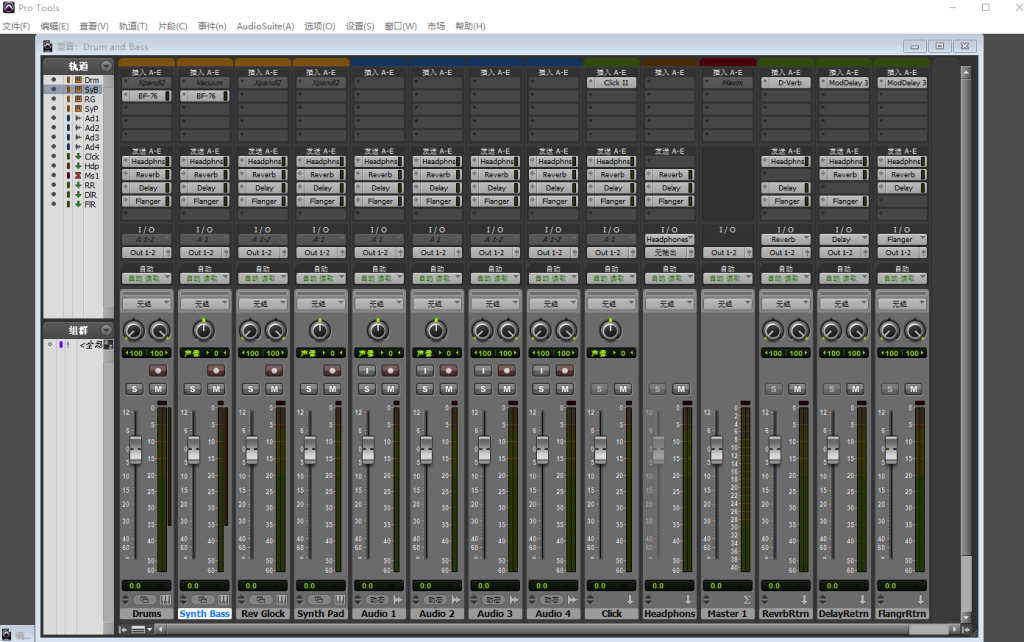Screen dimensions: 1024x642
Task: Click the Clck aux input icon in track list
Action: [78, 157]
